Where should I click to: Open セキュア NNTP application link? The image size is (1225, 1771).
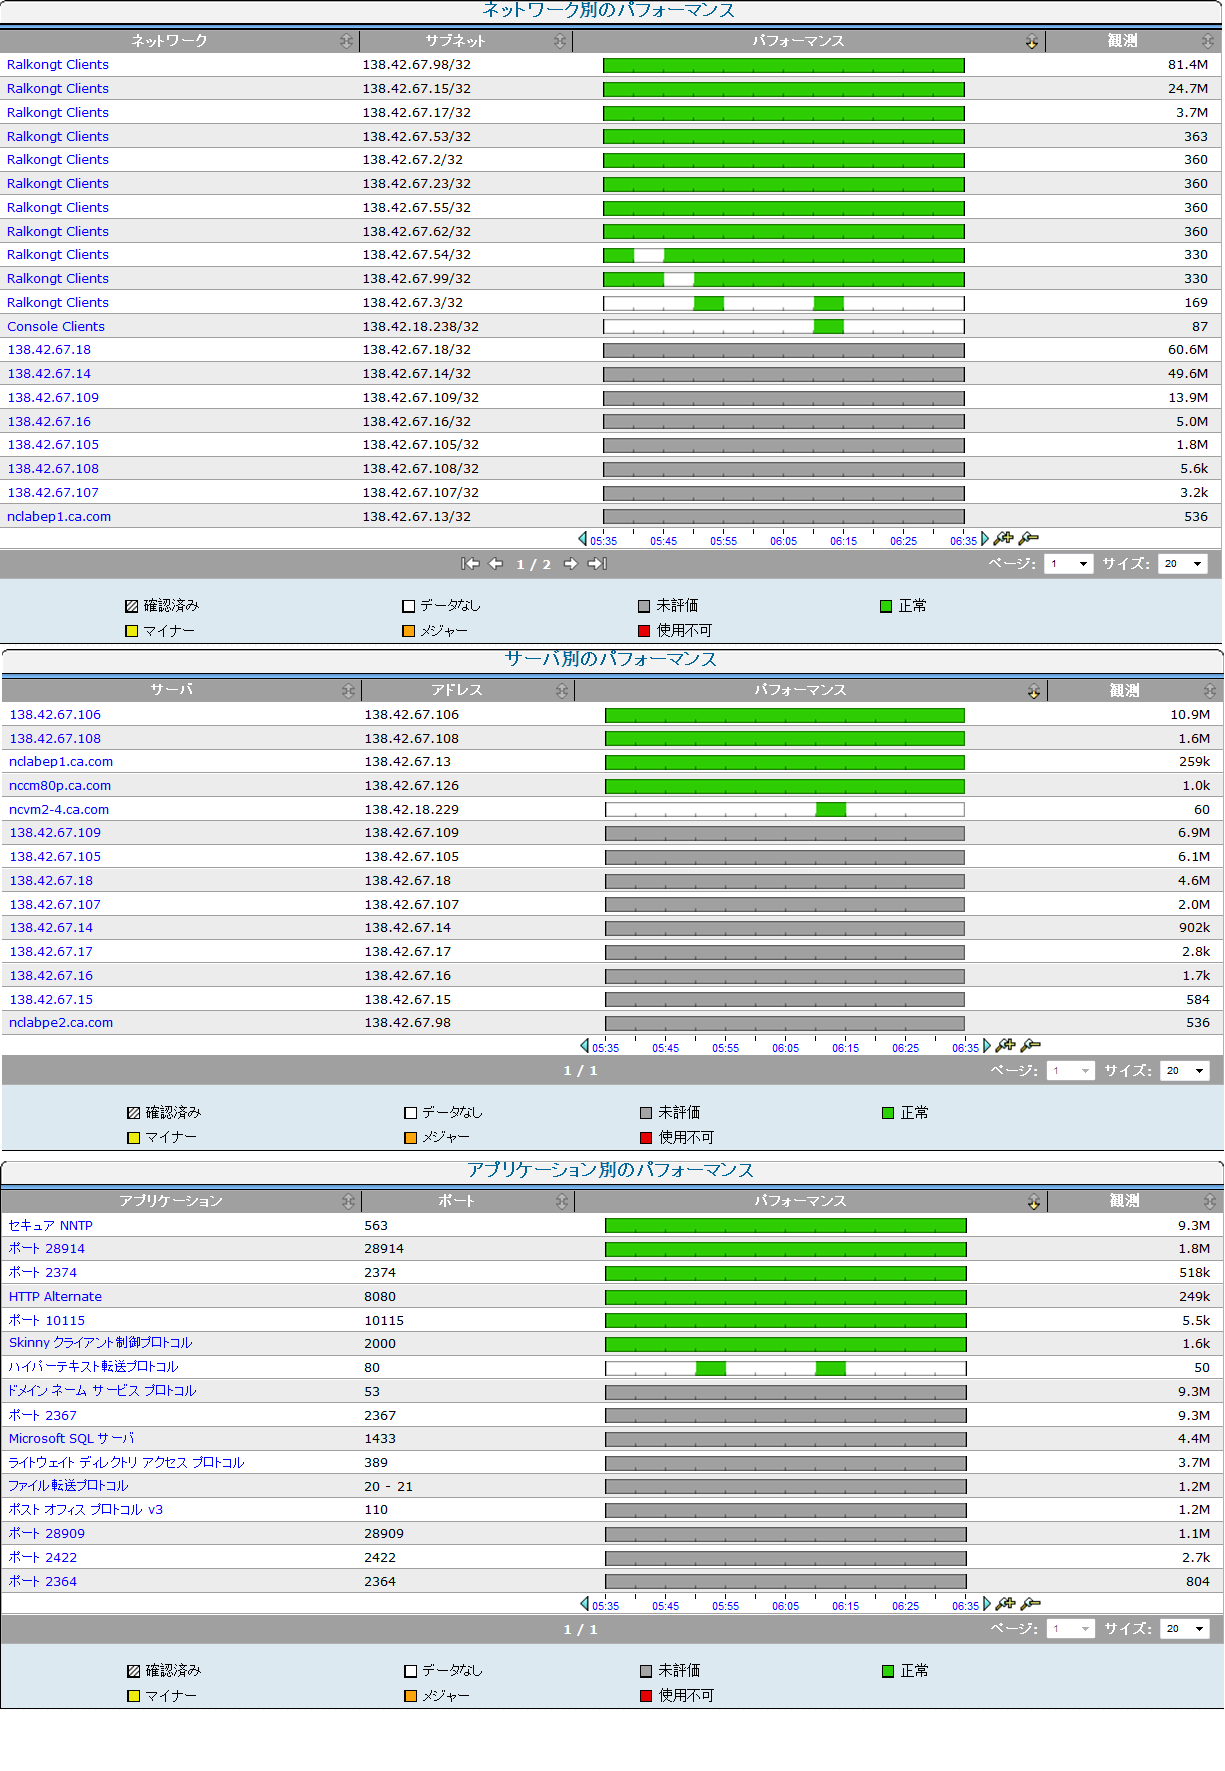51,1226
